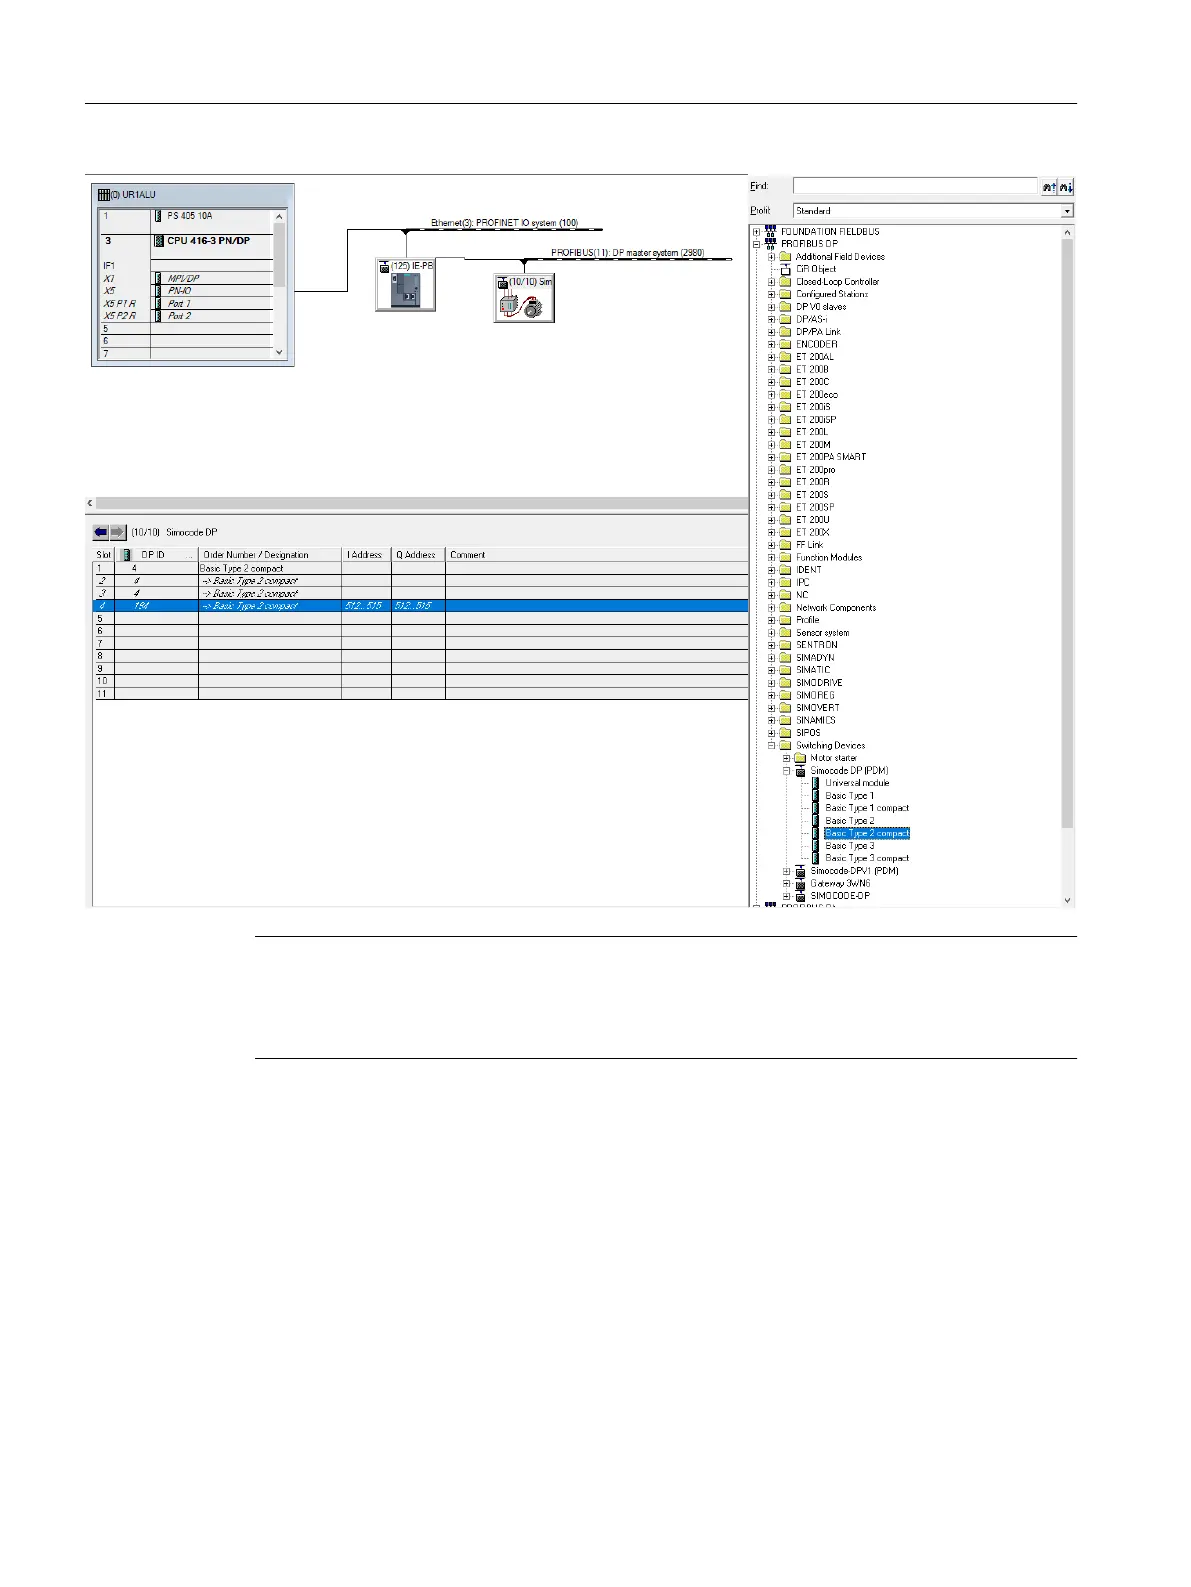Click the Ethernet(3) PROFINET IO system label
Viewport: 1191px width, 1587px height.
[504, 223]
